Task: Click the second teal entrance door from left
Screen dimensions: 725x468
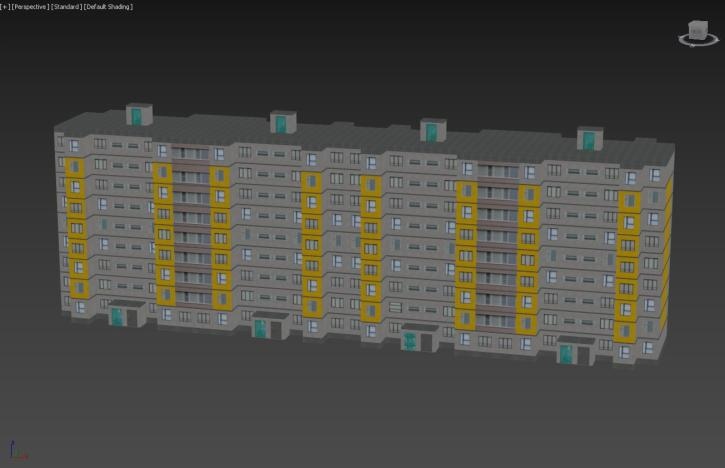Action: (260, 329)
